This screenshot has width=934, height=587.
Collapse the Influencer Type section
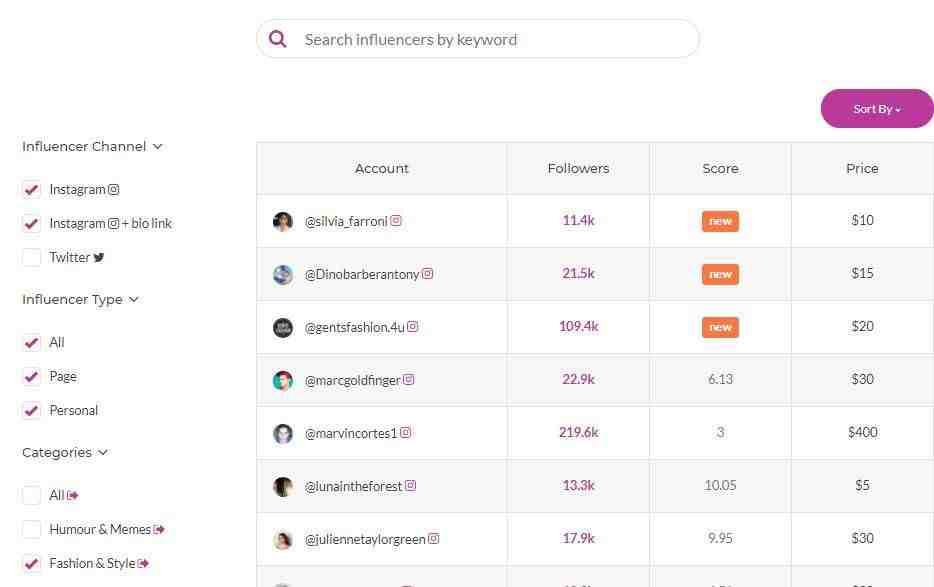click(133, 300)
